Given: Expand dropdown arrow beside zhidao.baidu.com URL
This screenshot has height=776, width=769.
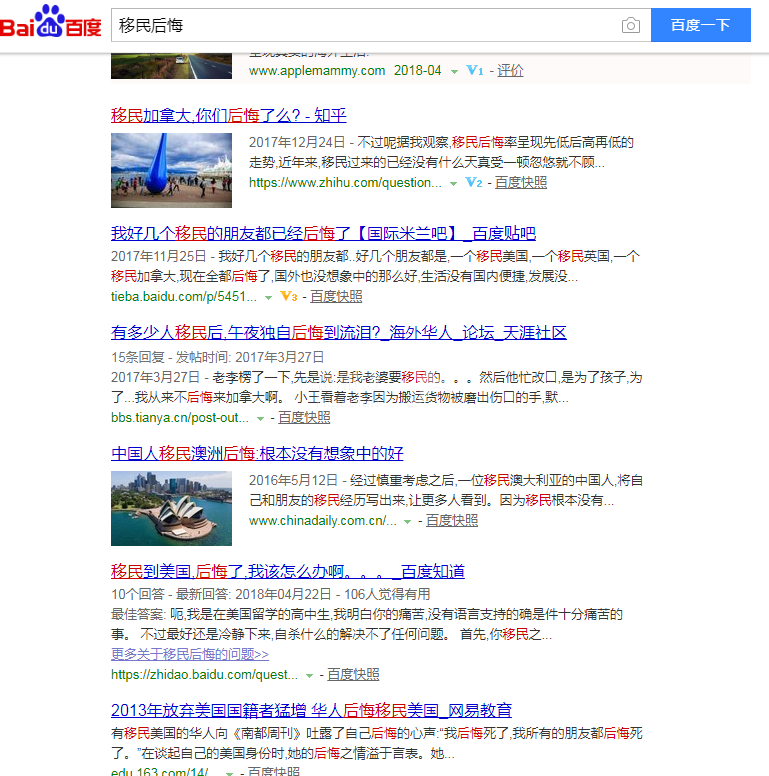Looking at the screenshot, I should [309, 675].
